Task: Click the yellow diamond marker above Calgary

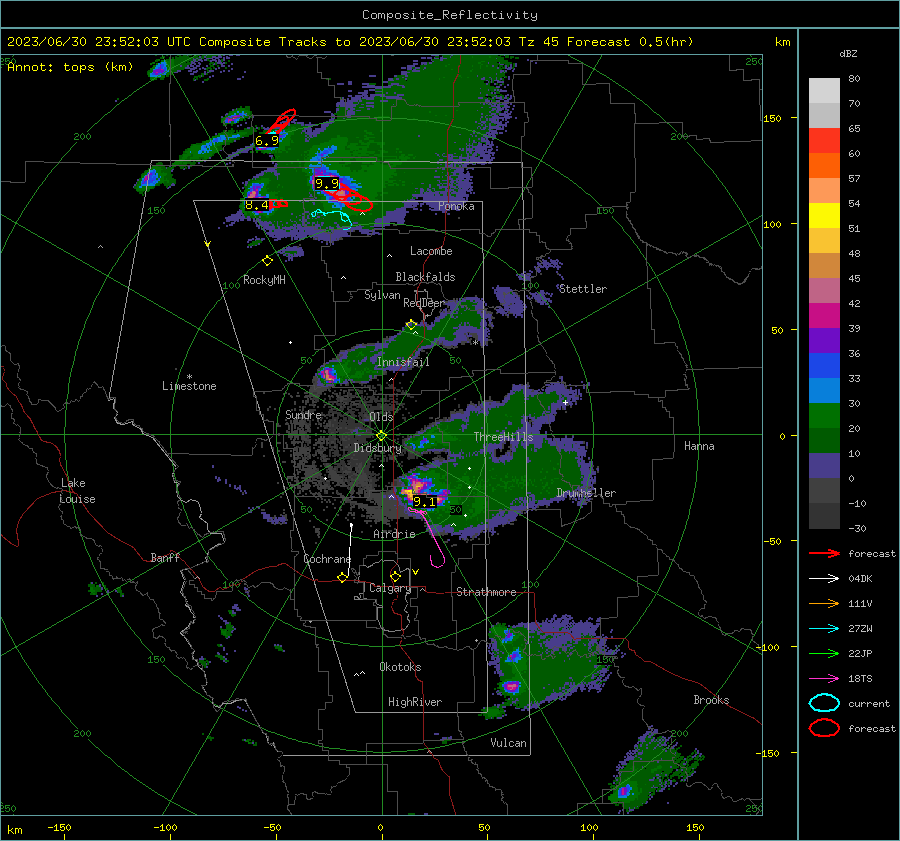Action: click(x=395, y=576)
